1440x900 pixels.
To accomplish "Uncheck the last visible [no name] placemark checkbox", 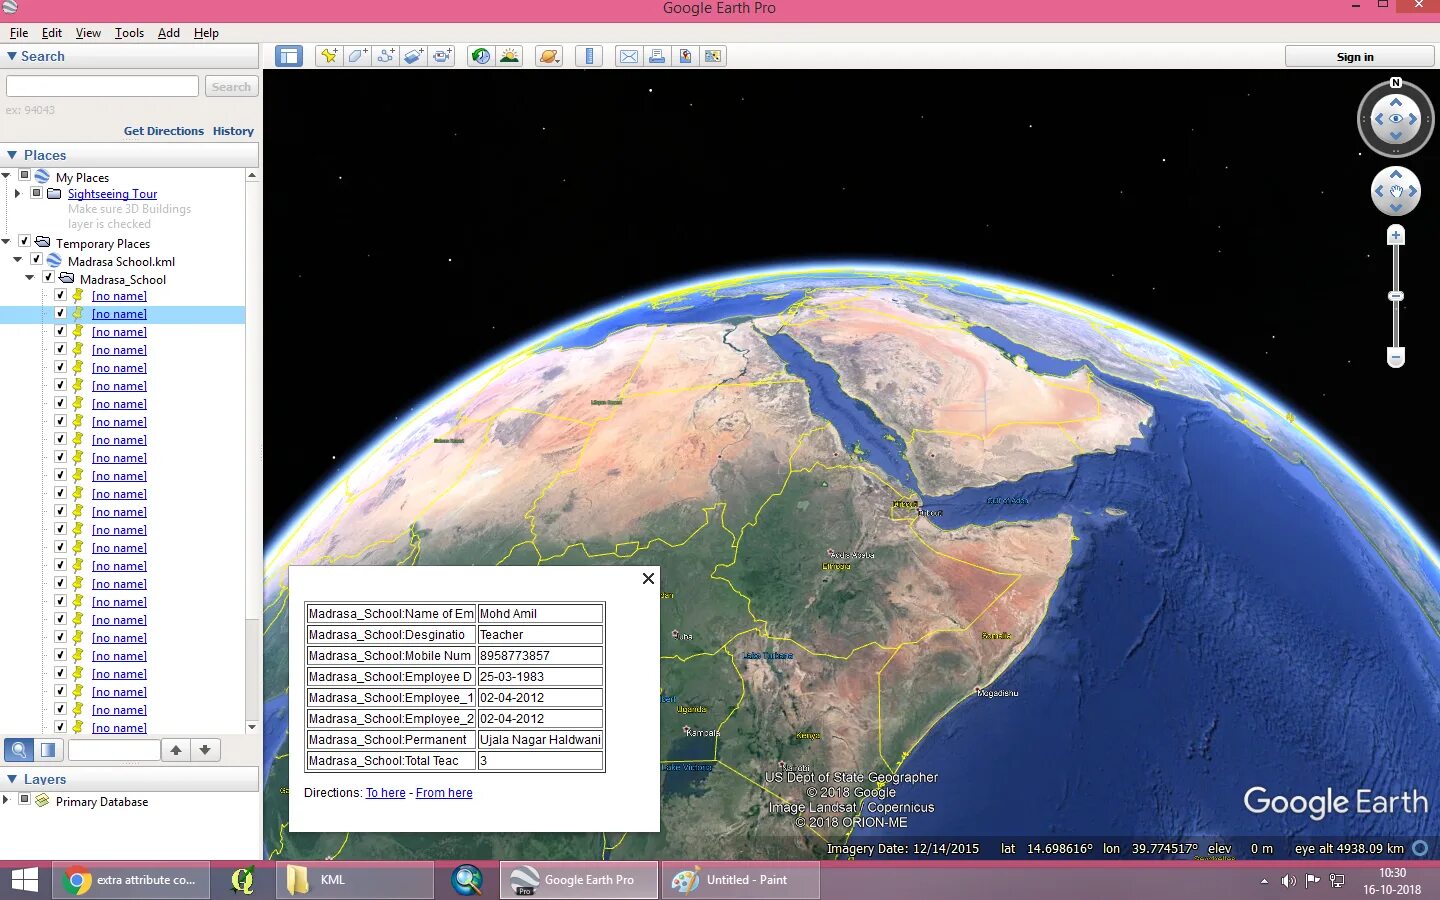I will (x=60, y=727).
